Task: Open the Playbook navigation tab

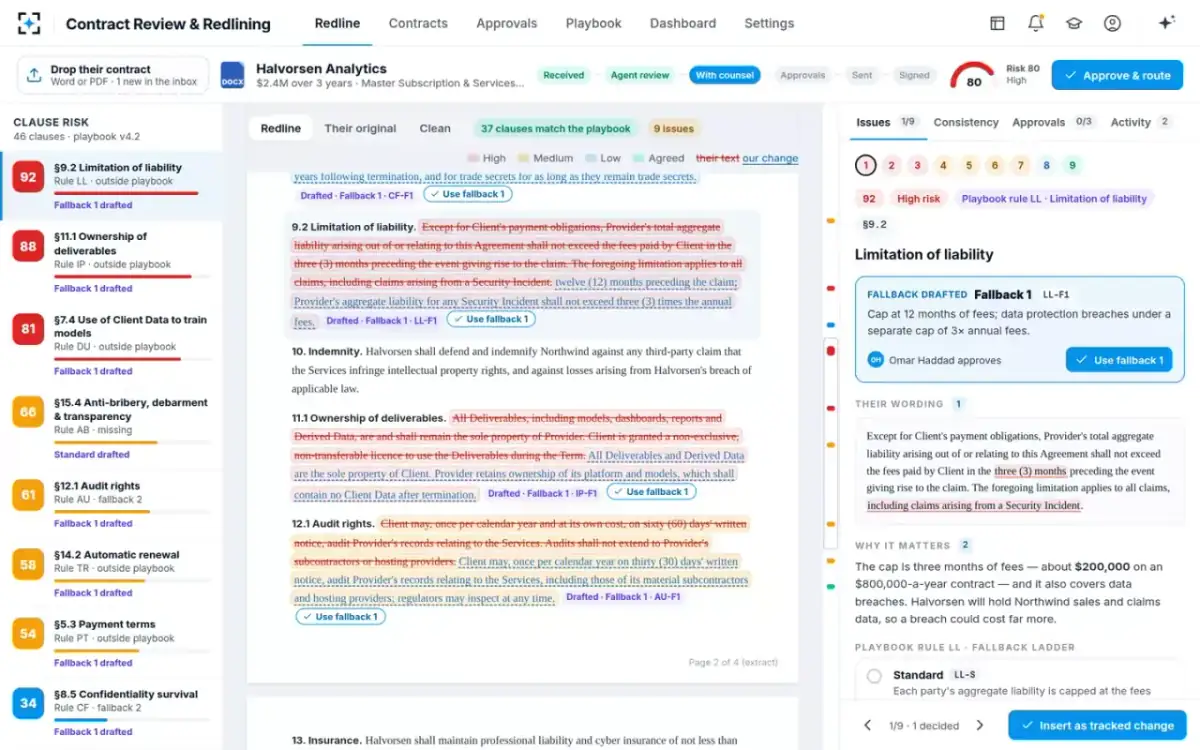Action: click(593, 23)
